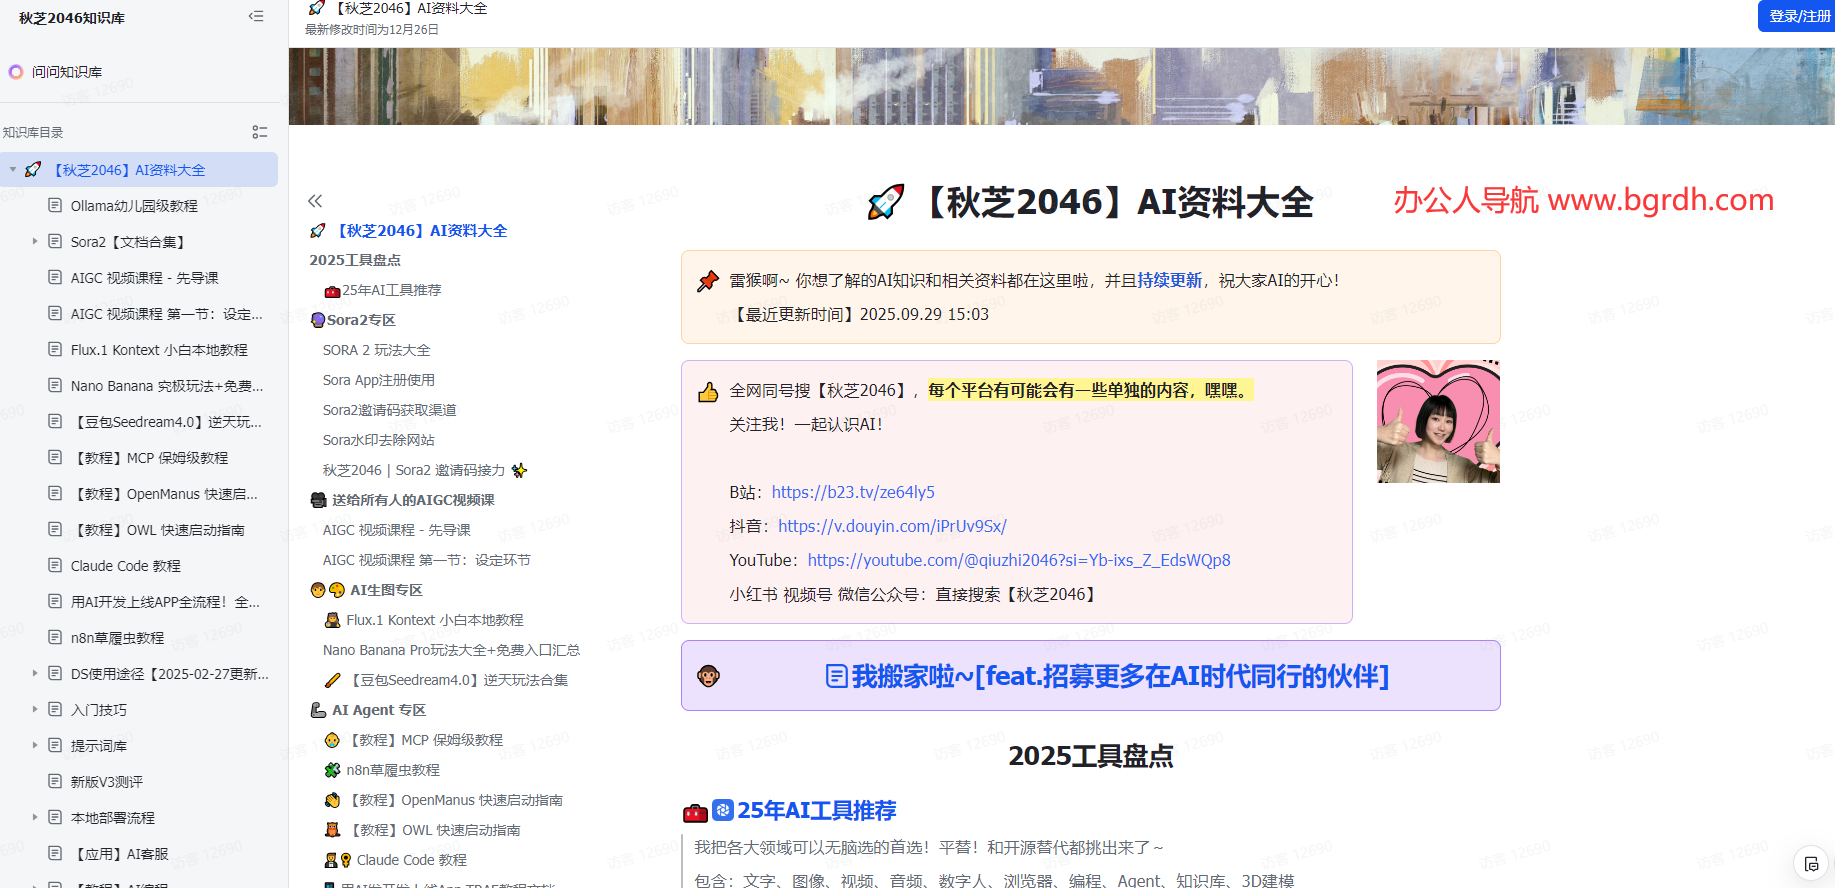This screenshot has height=888, width=1835.
Task: Open 我搬家啦 document link
Action: [1108, 676]
